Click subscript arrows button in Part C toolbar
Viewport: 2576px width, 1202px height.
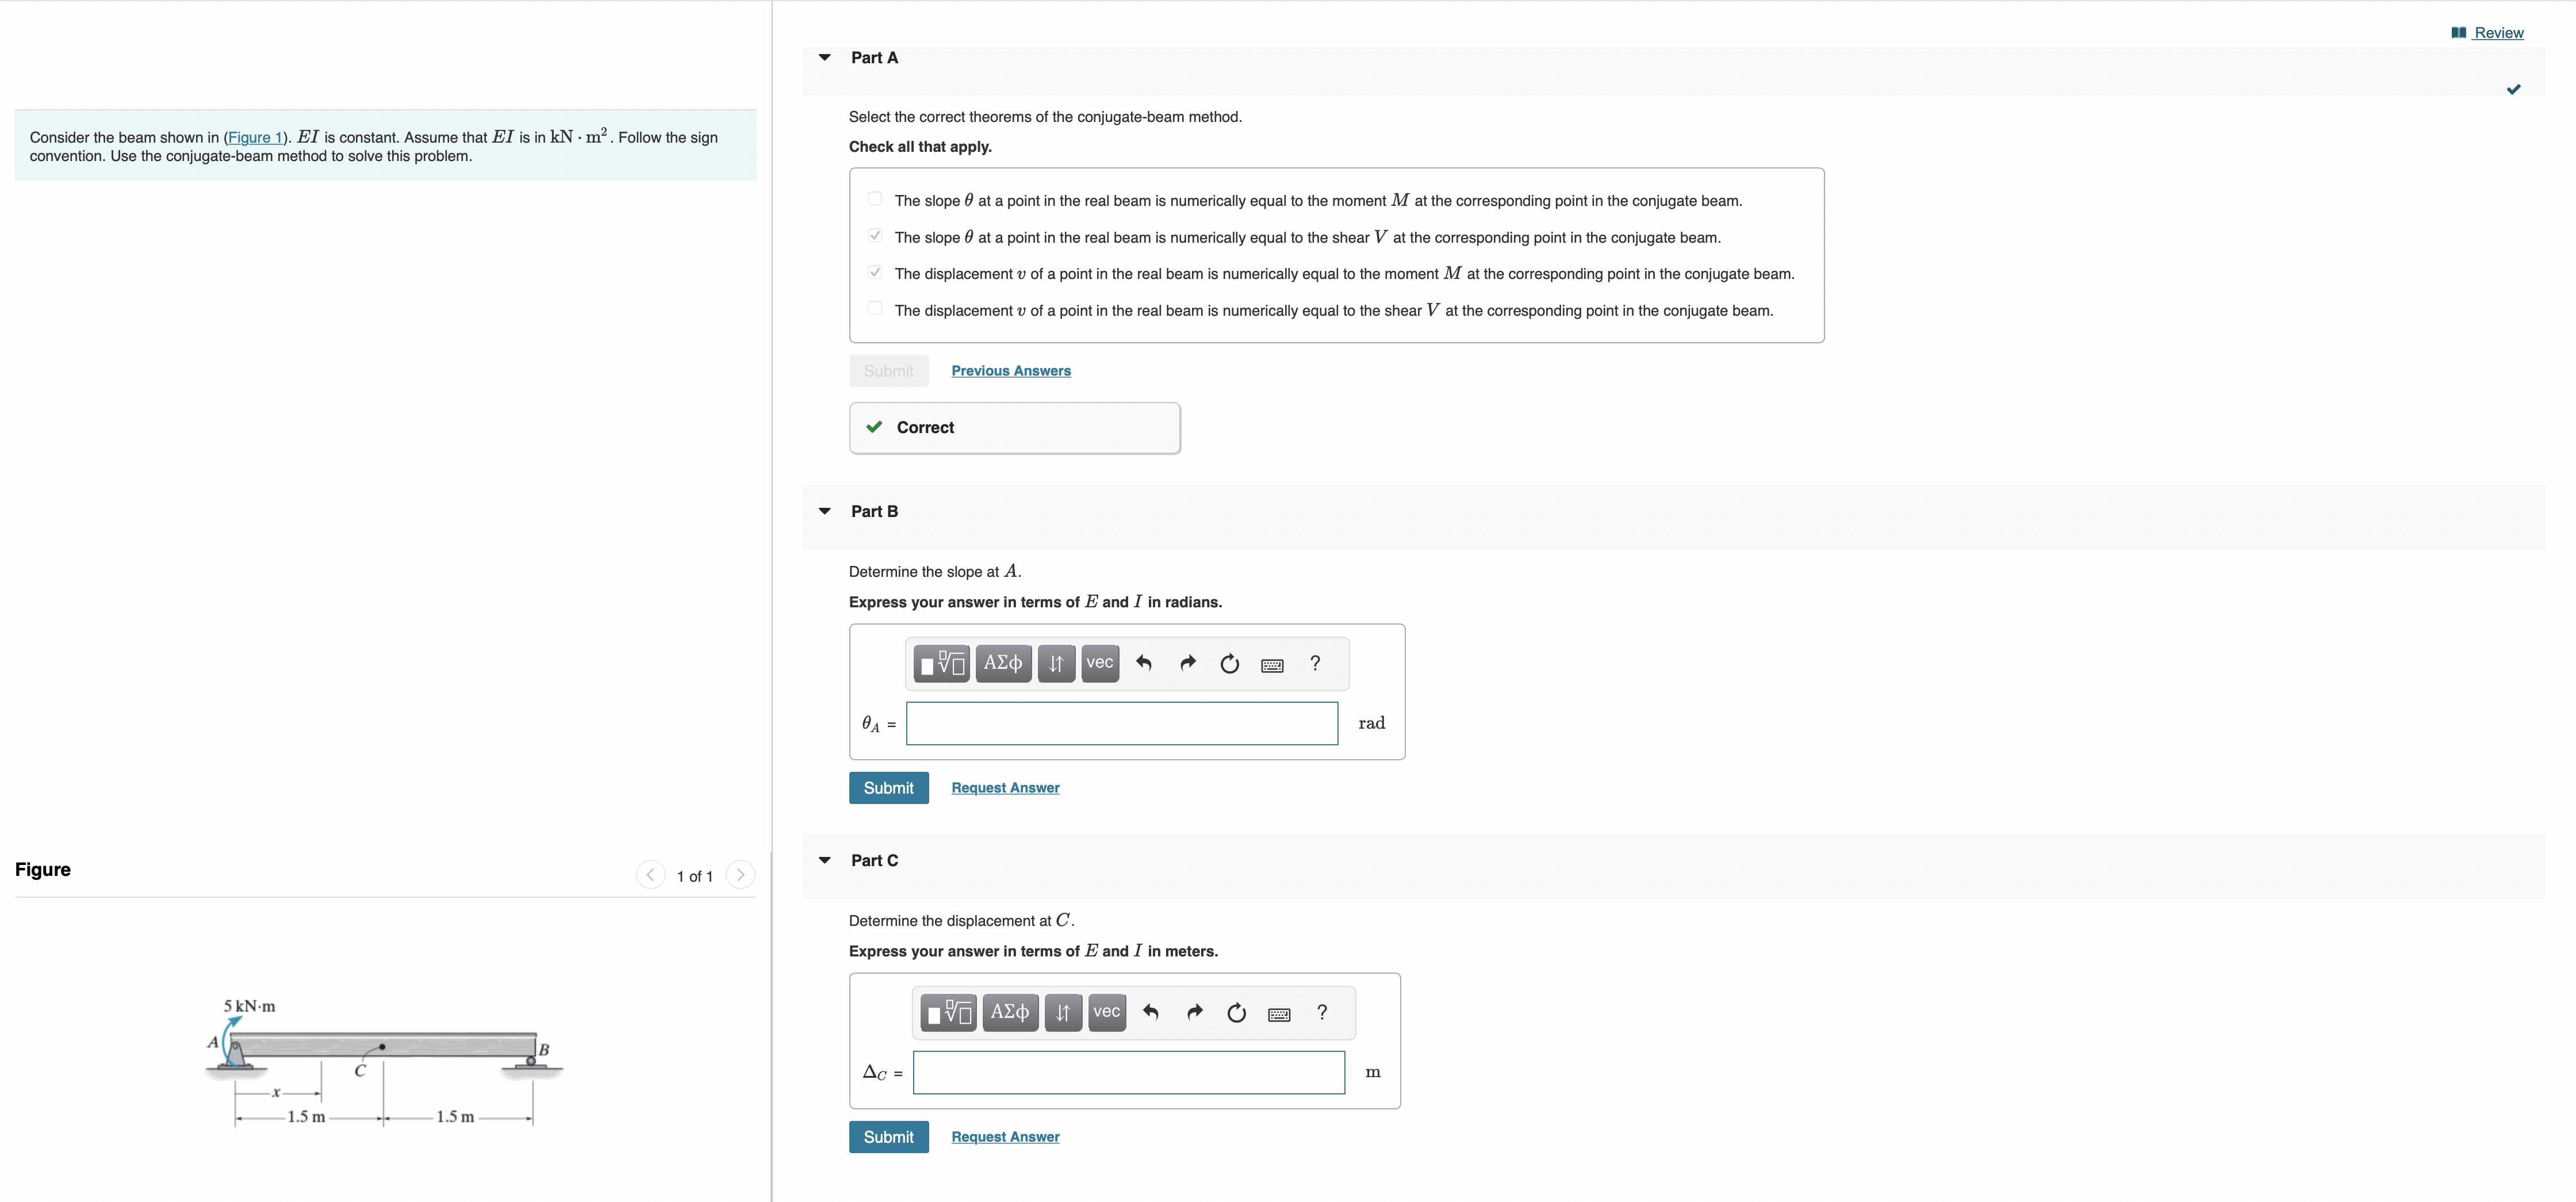click(1062, 1012)
